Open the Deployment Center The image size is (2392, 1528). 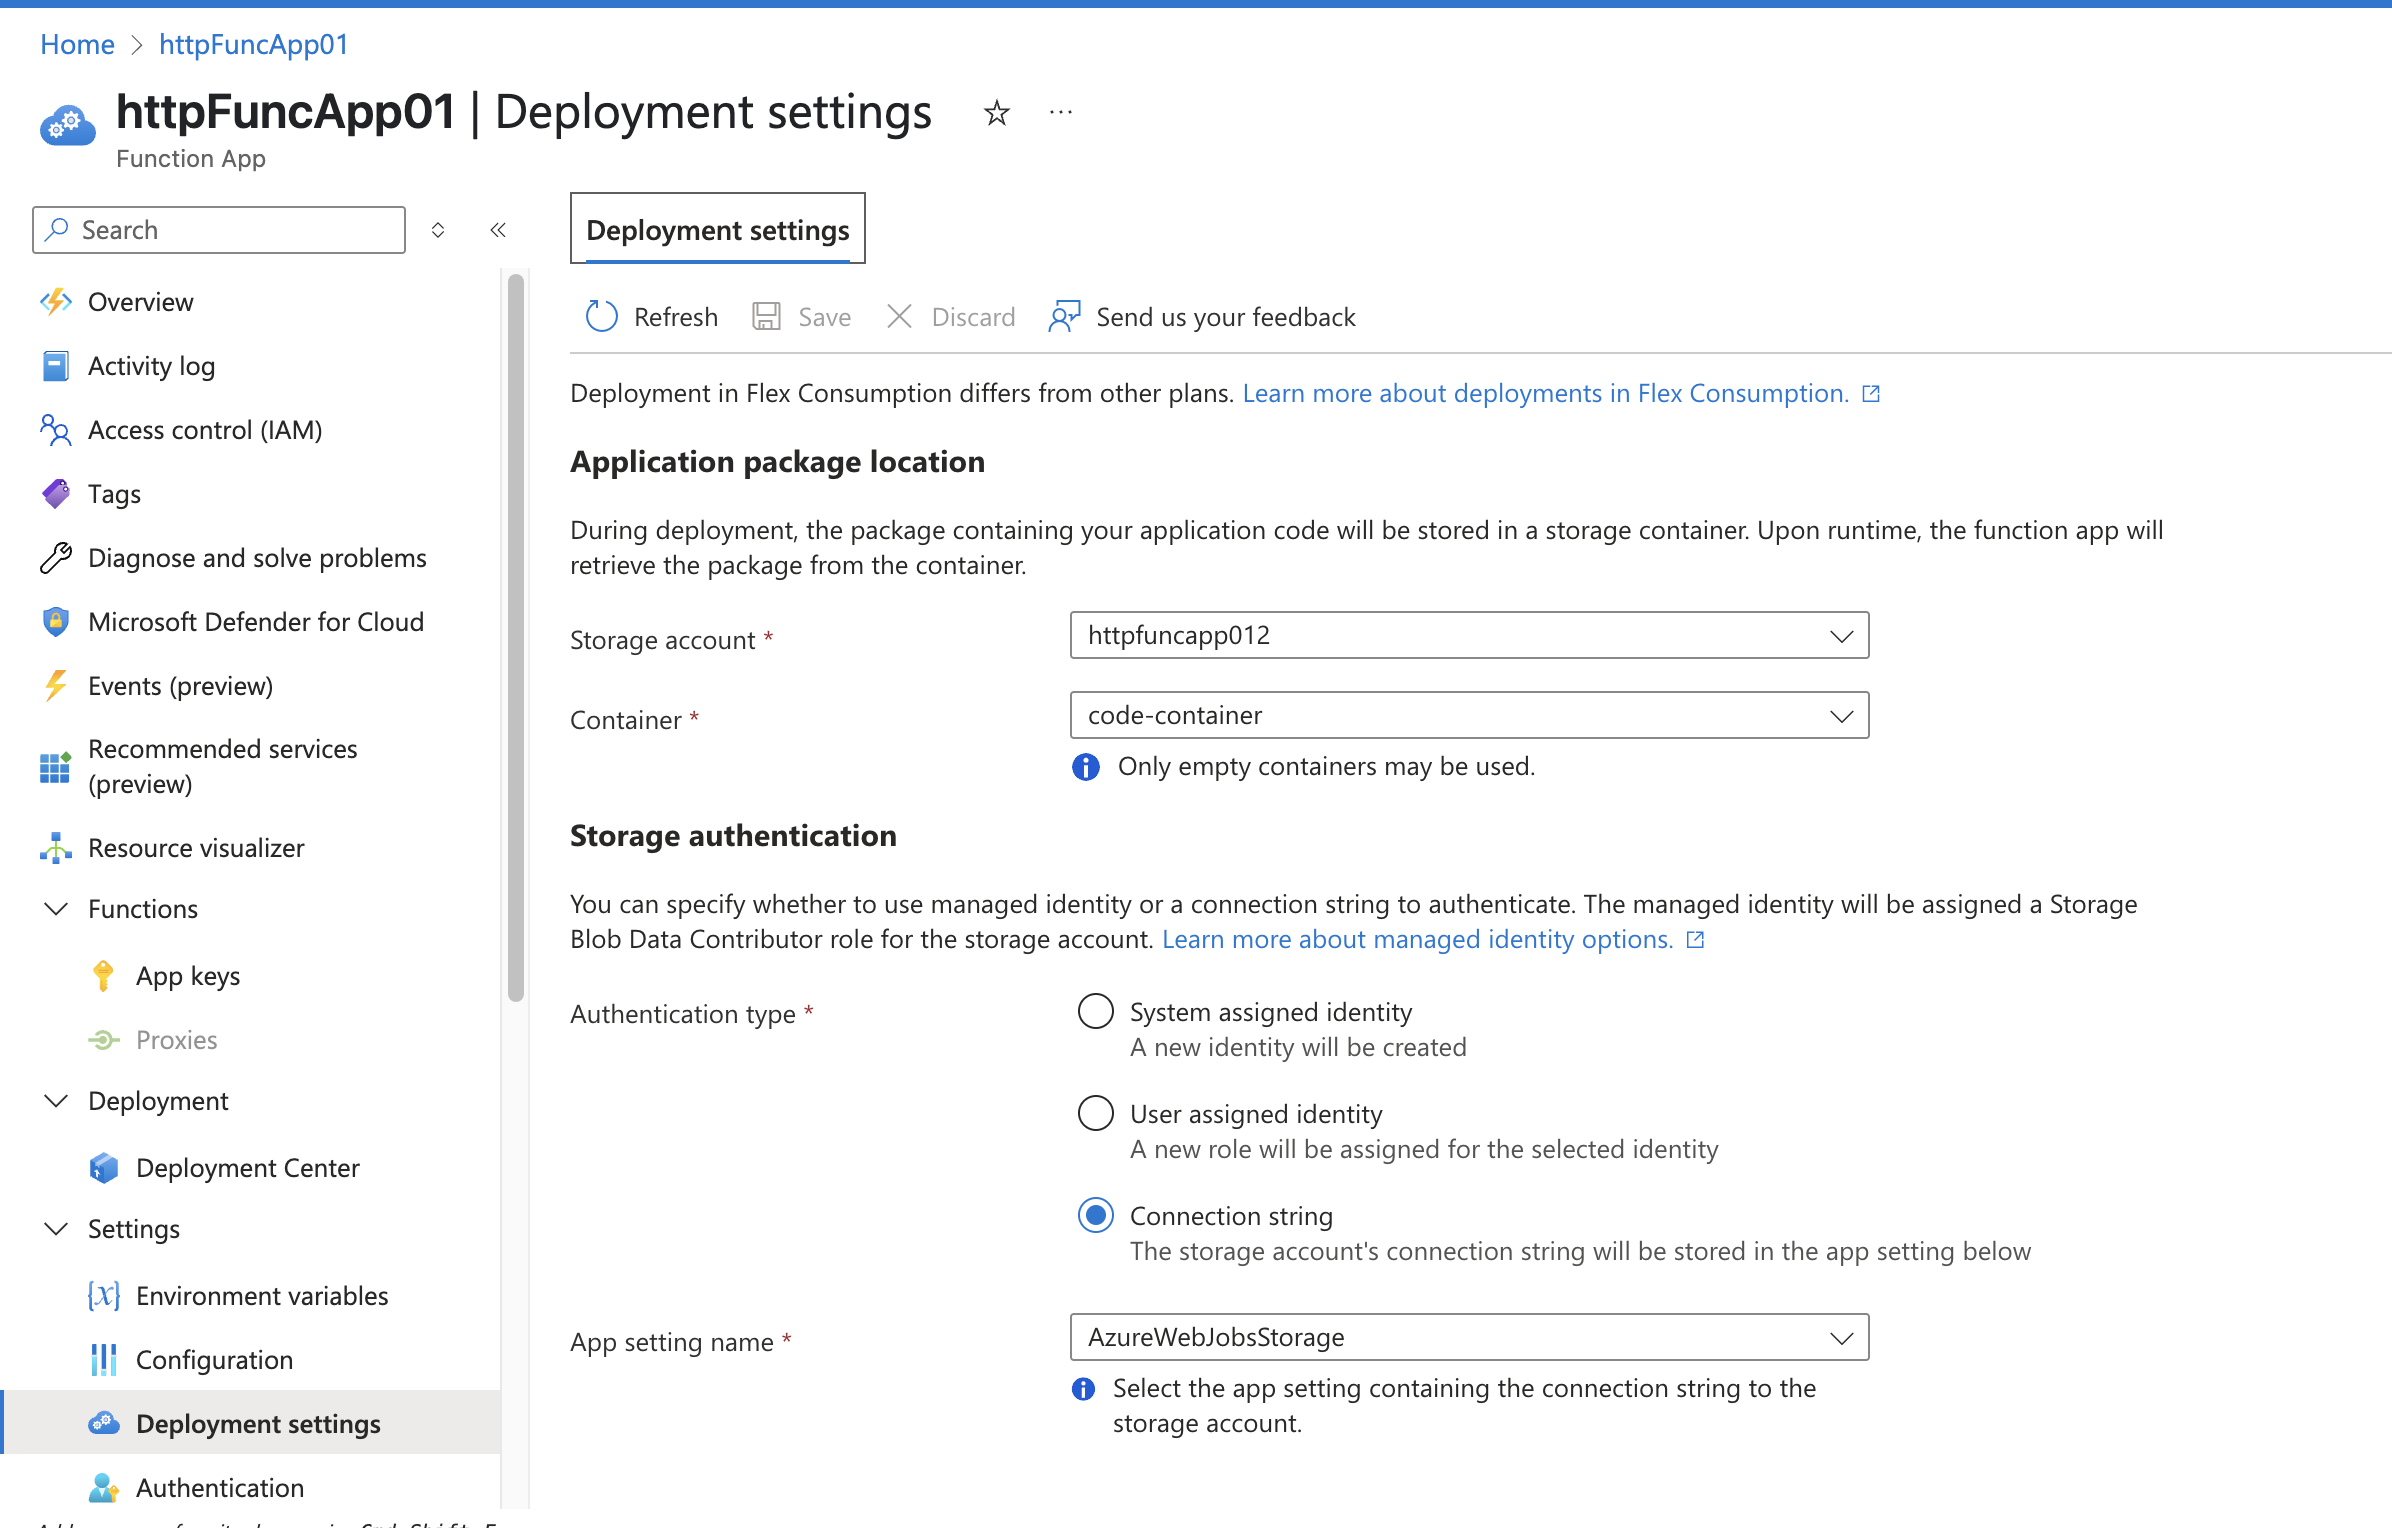click(x=248, y=1167)
